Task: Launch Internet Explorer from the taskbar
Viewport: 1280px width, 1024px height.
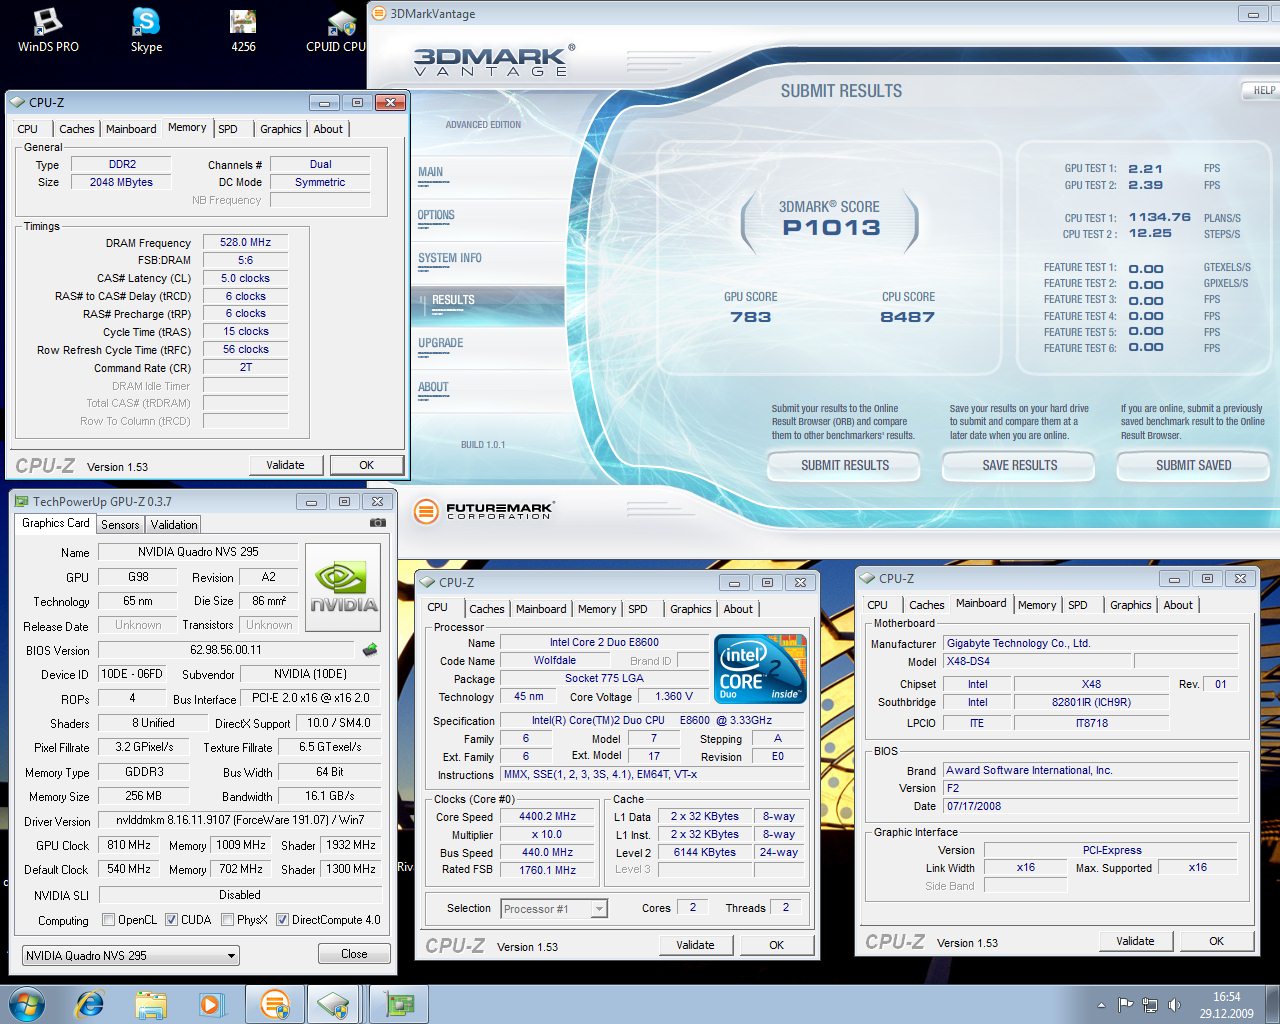Action: point(90,1004)
